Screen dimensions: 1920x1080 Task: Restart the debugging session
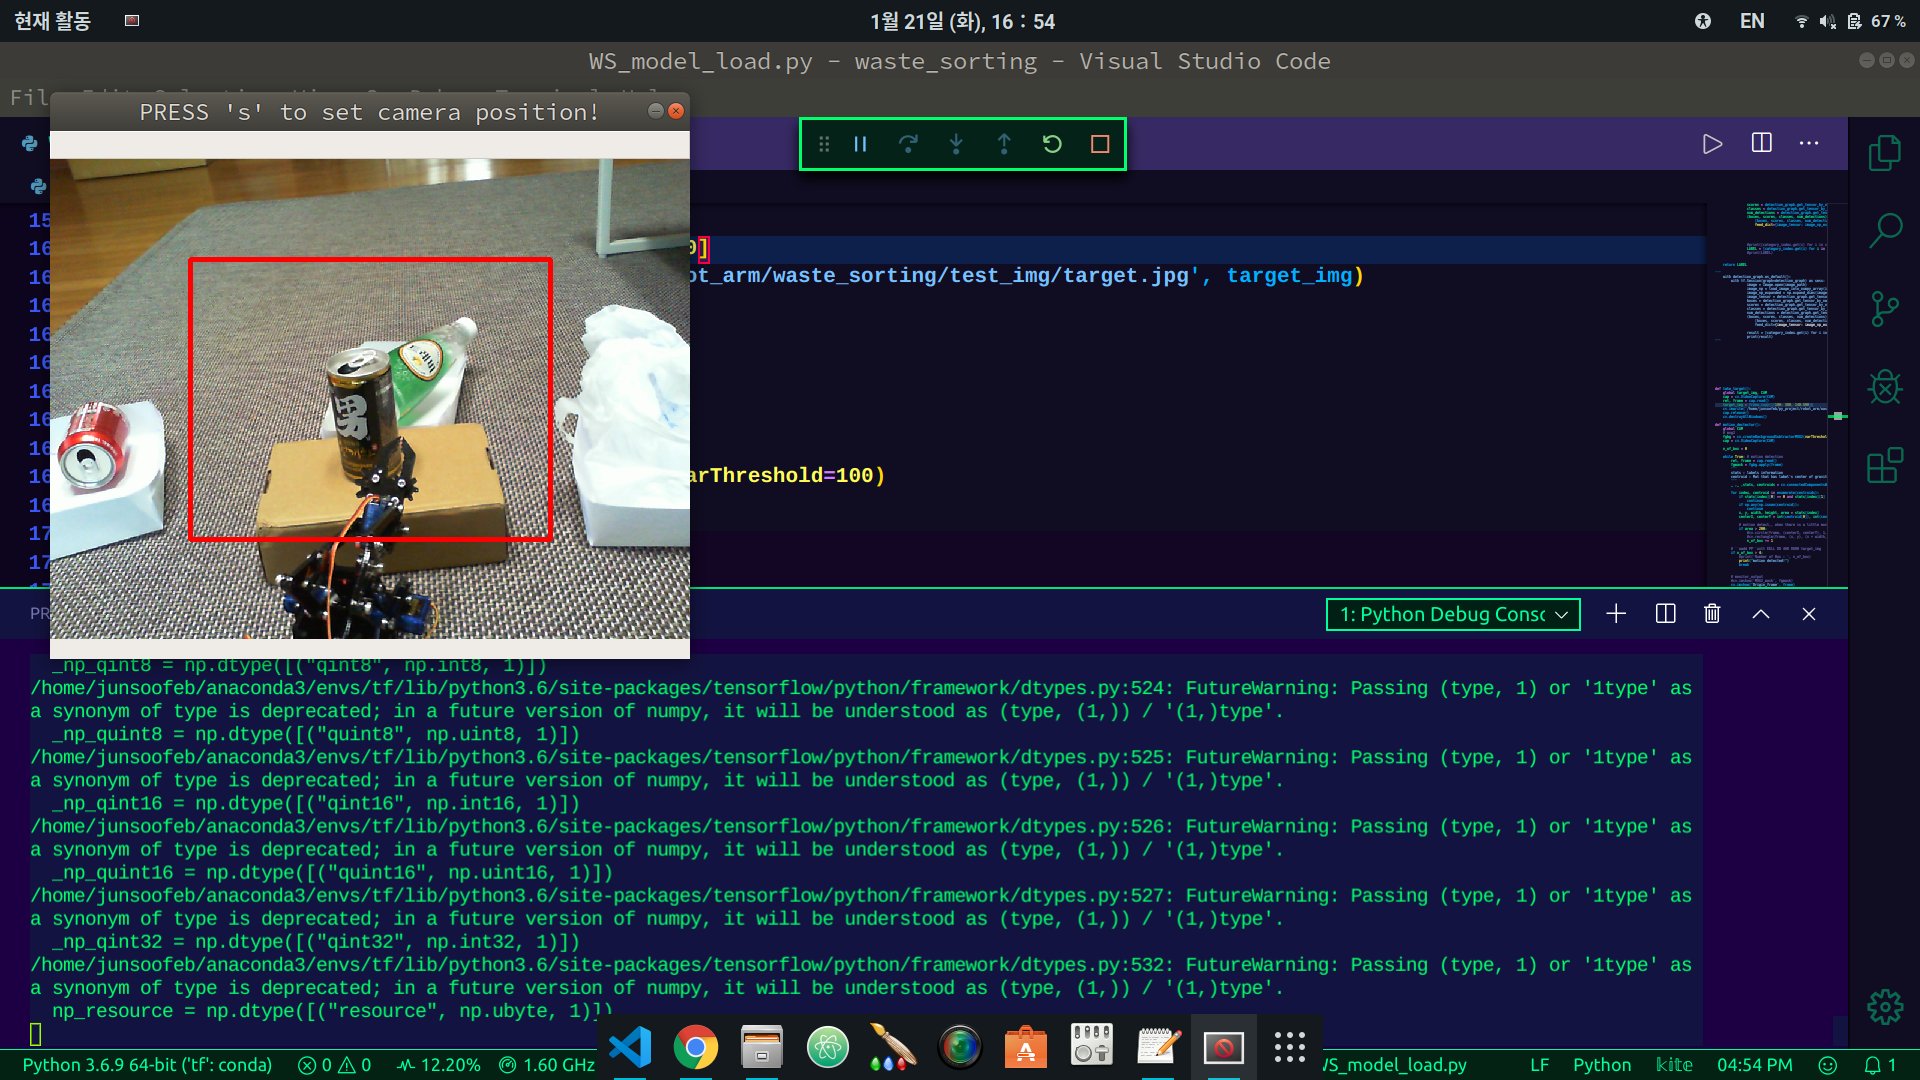pos(1052,143)
